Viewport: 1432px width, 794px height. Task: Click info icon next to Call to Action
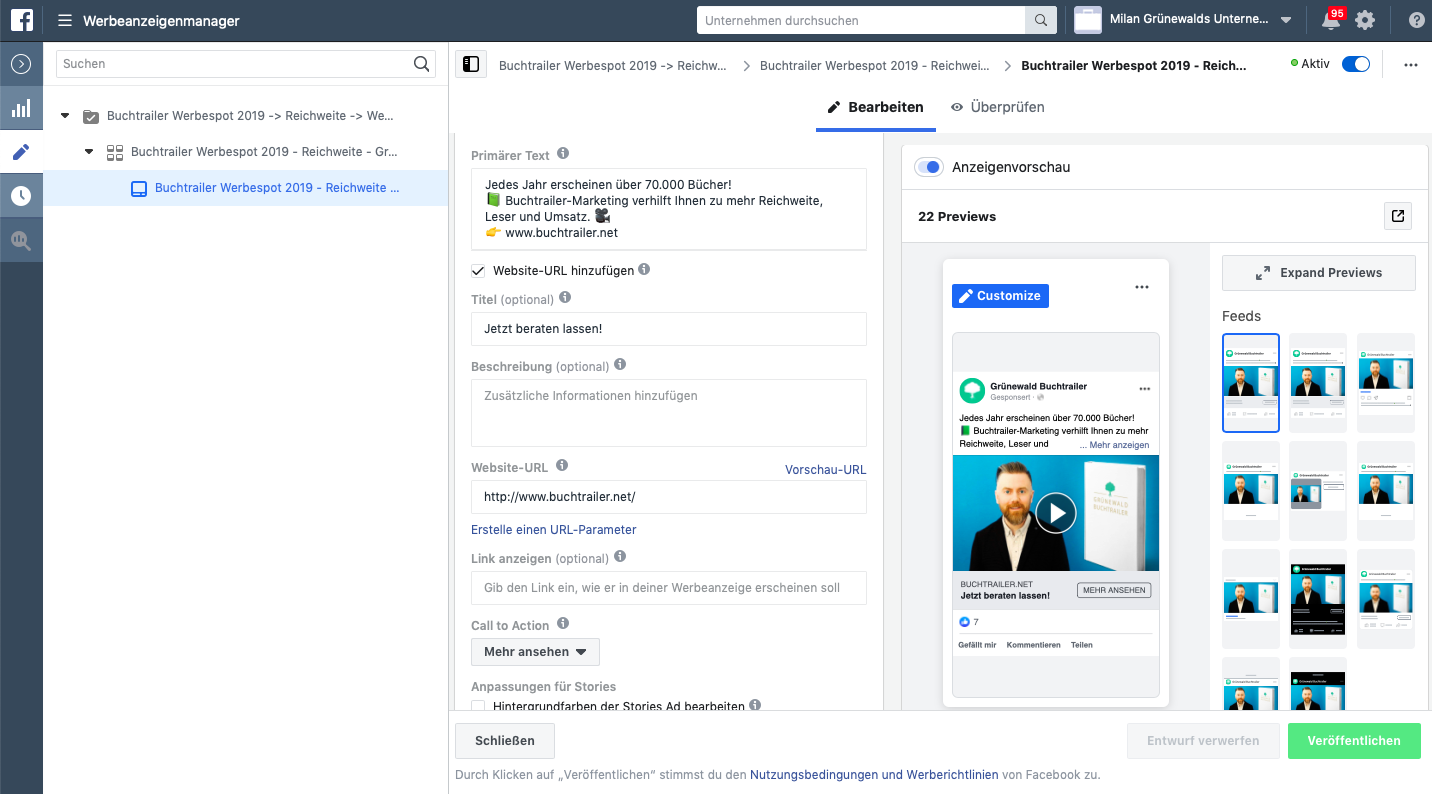[563, 624]
